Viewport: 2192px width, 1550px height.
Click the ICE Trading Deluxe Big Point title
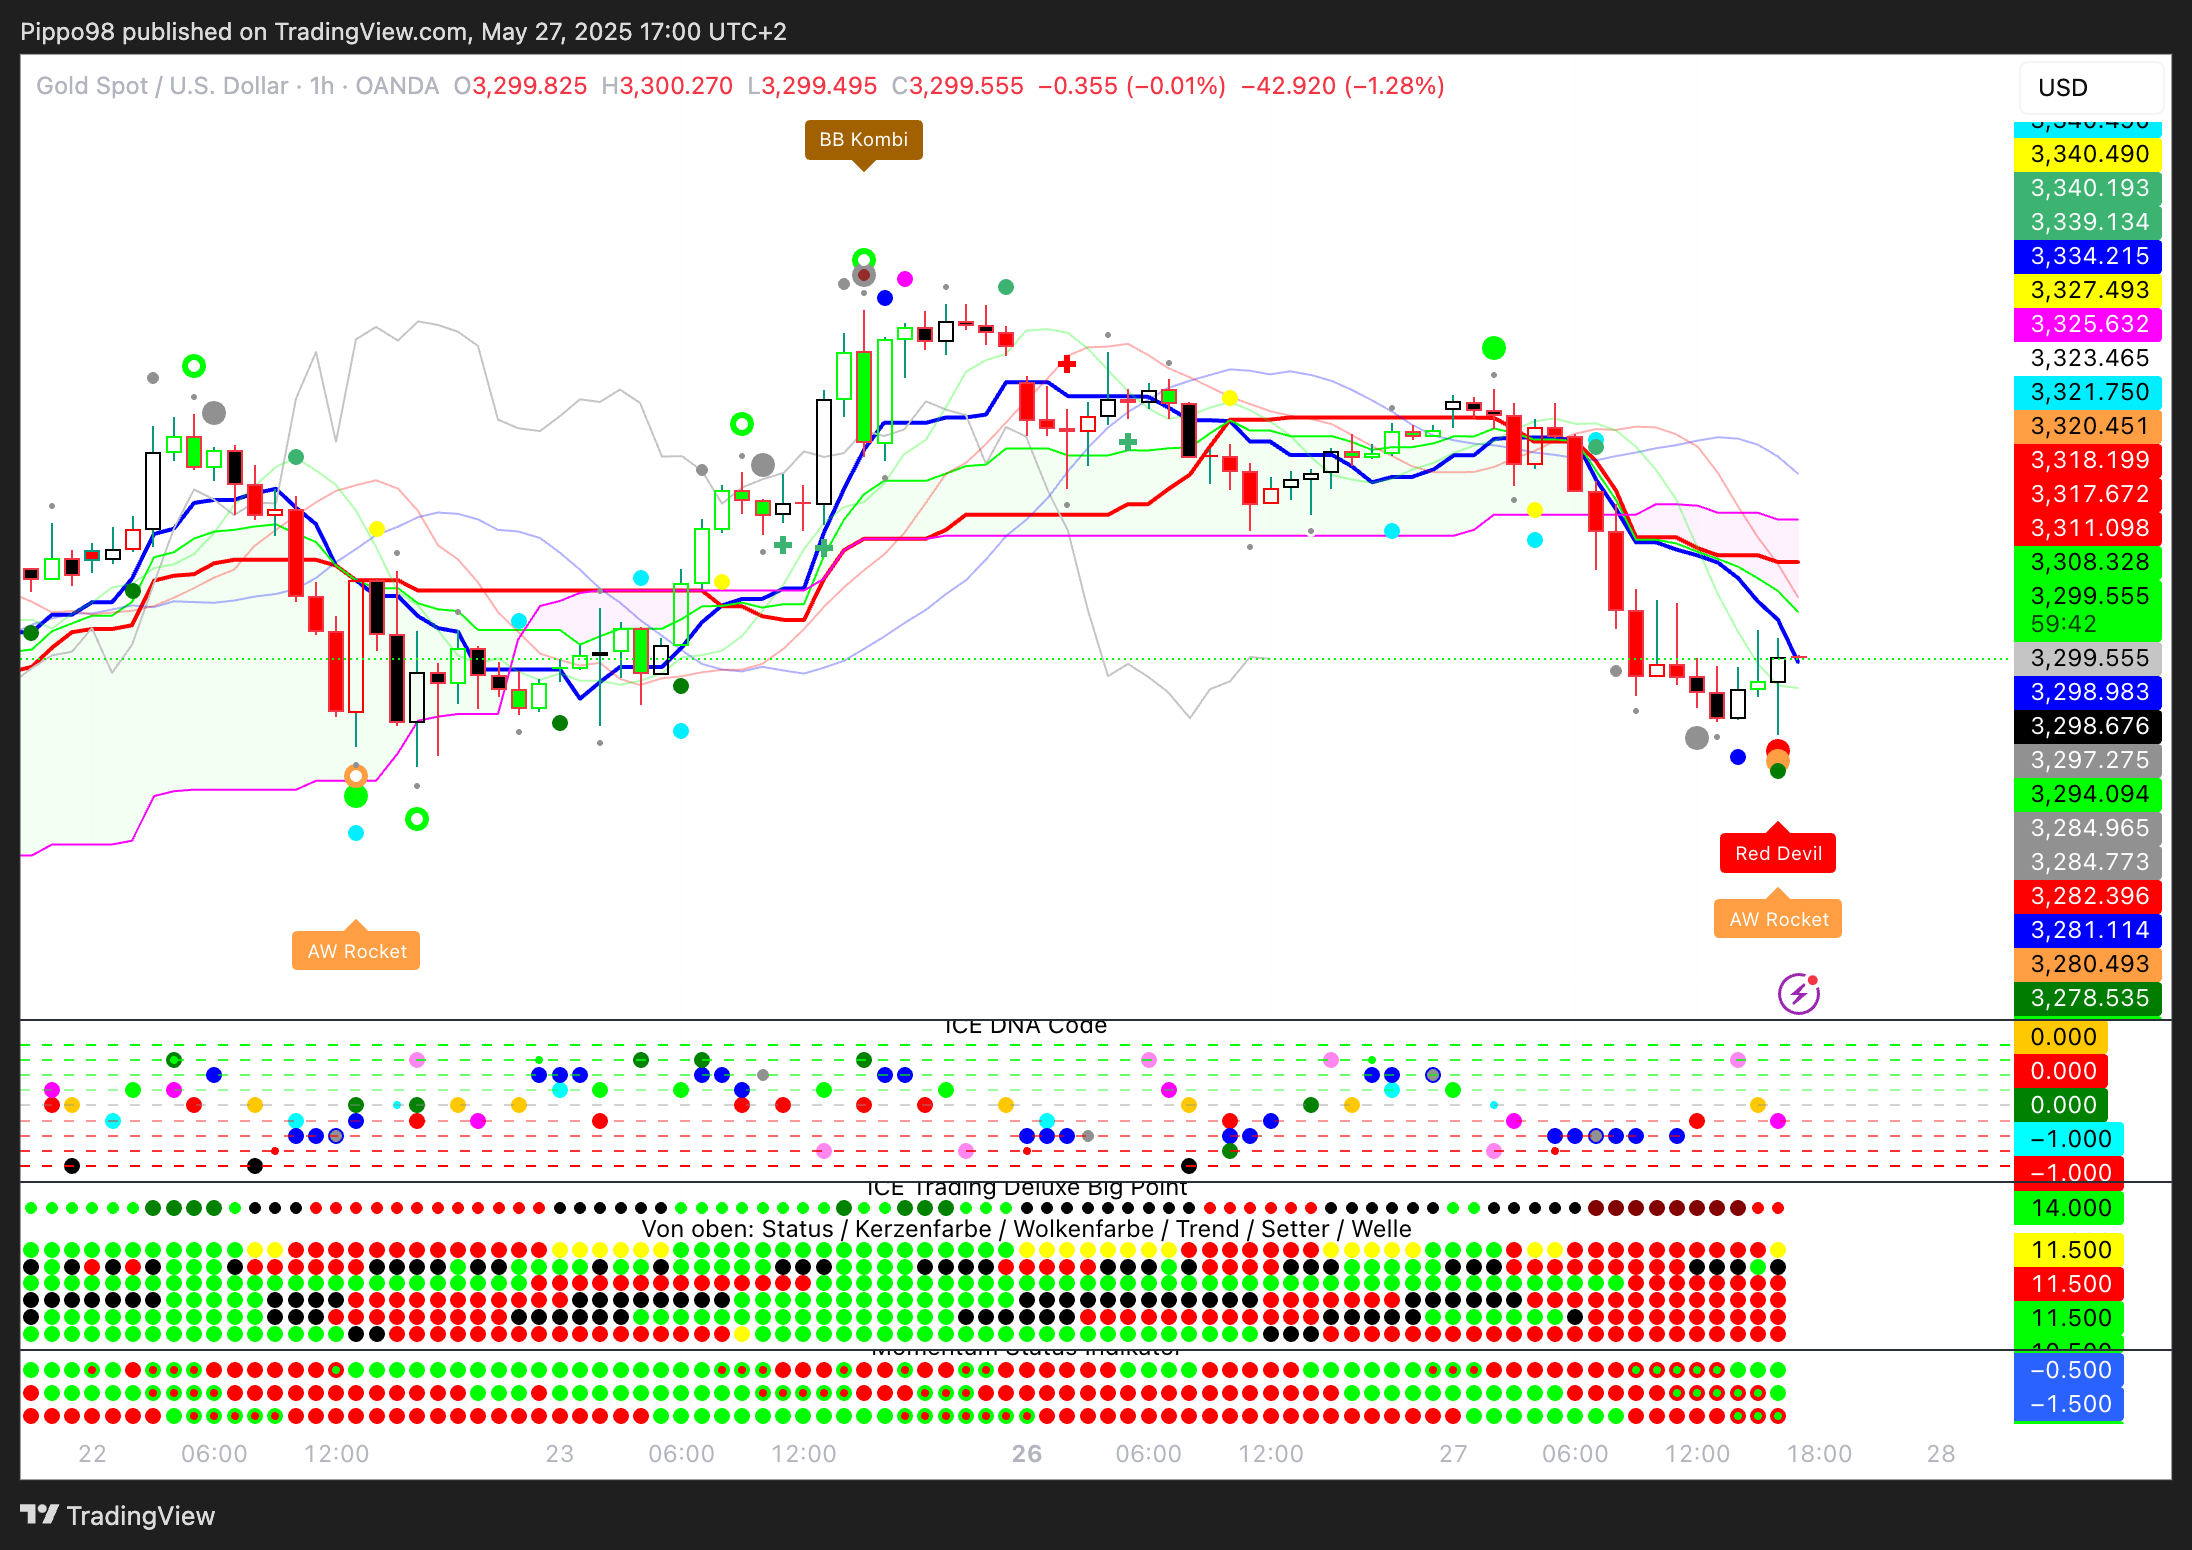point(1026,1188)
